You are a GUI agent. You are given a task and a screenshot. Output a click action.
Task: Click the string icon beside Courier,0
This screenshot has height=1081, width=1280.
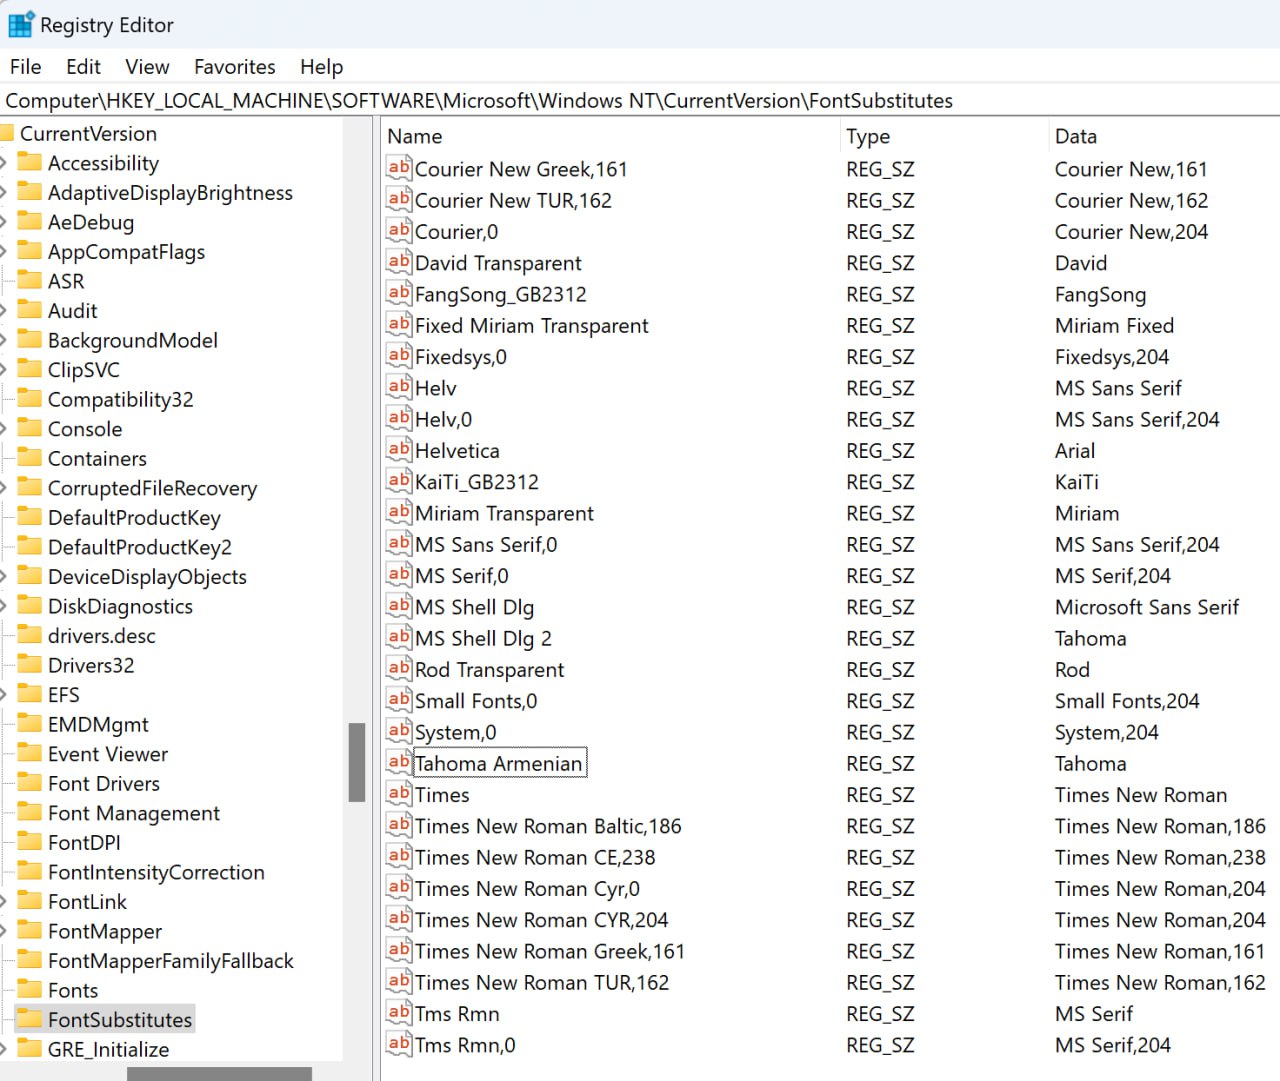pos(399,231)
